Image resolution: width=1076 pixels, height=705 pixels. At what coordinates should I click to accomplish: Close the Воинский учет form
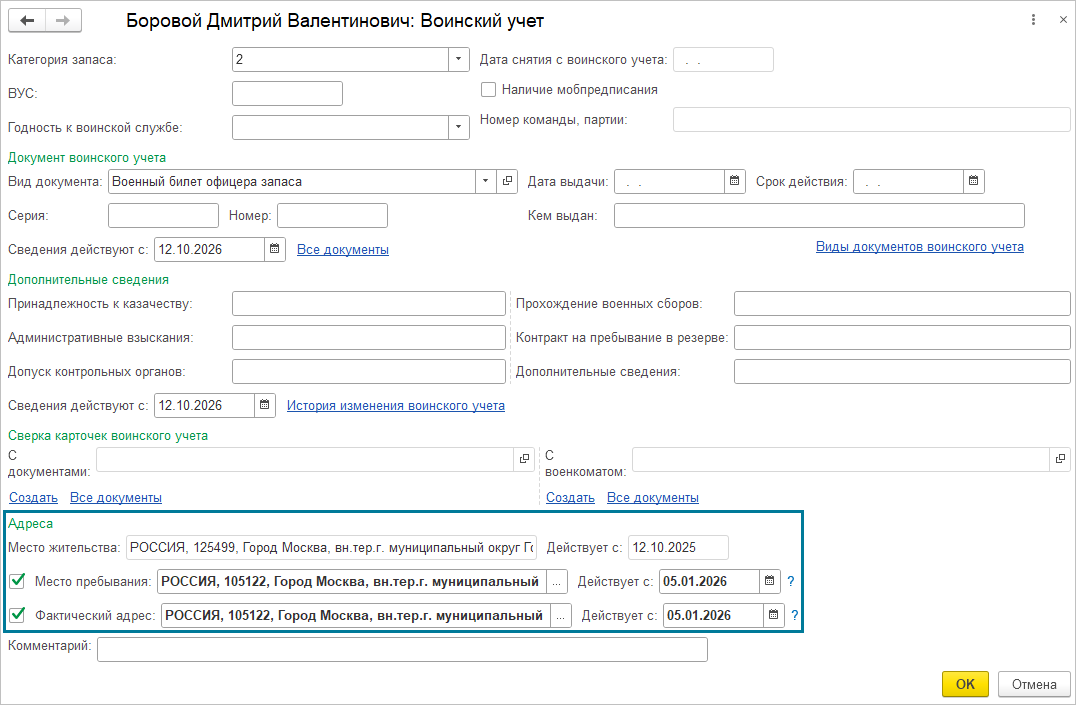(1062, 20)
